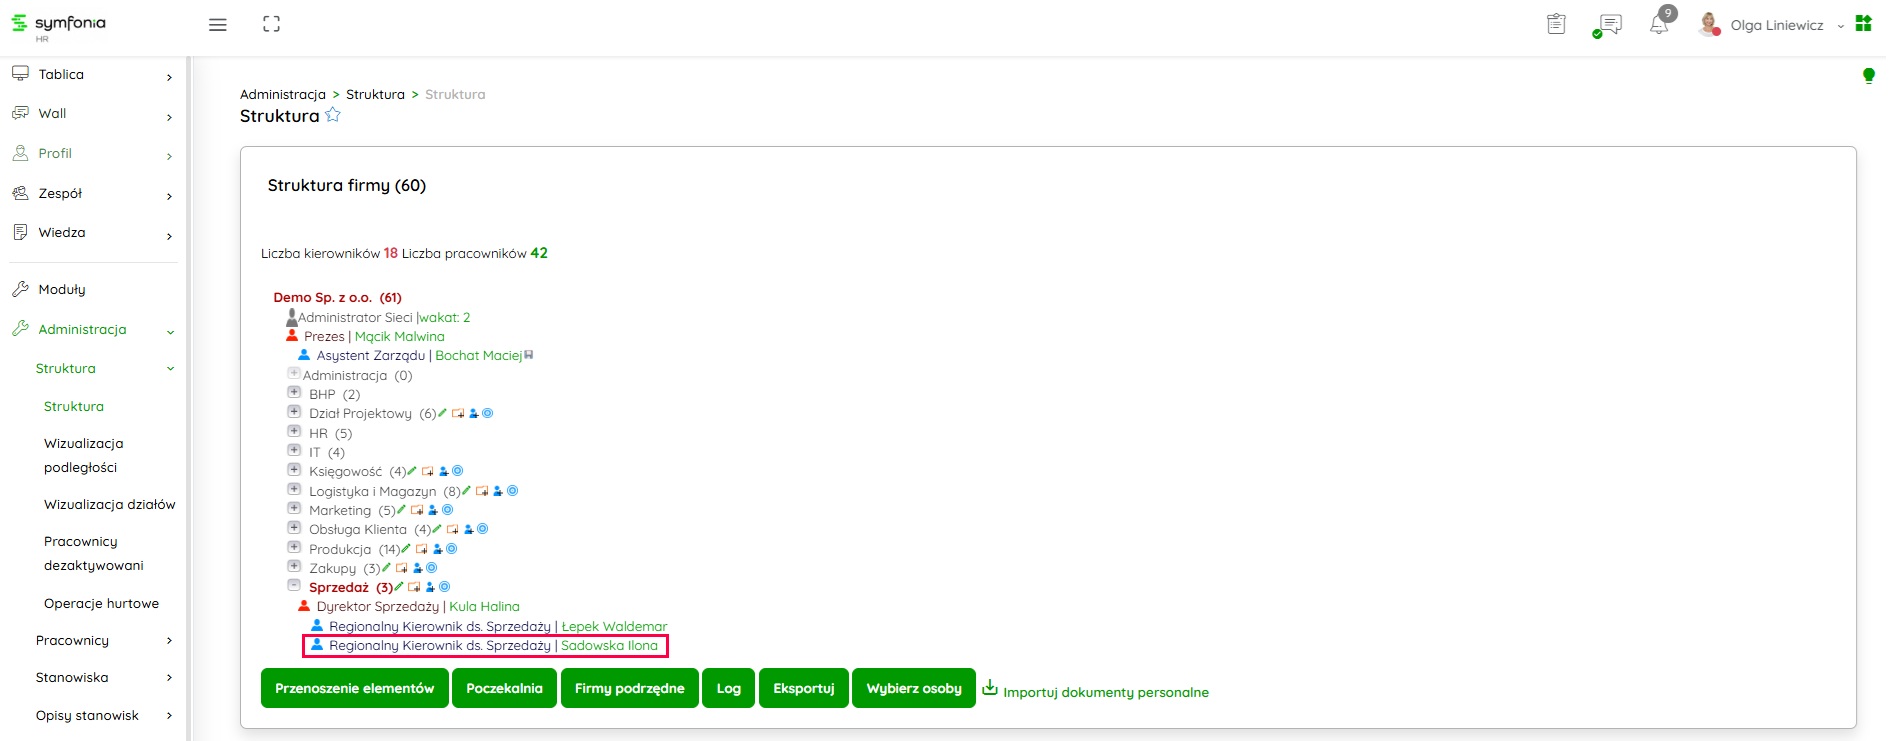
Task: Click the Eksportuj button
Action: click(x=803, y=688)
